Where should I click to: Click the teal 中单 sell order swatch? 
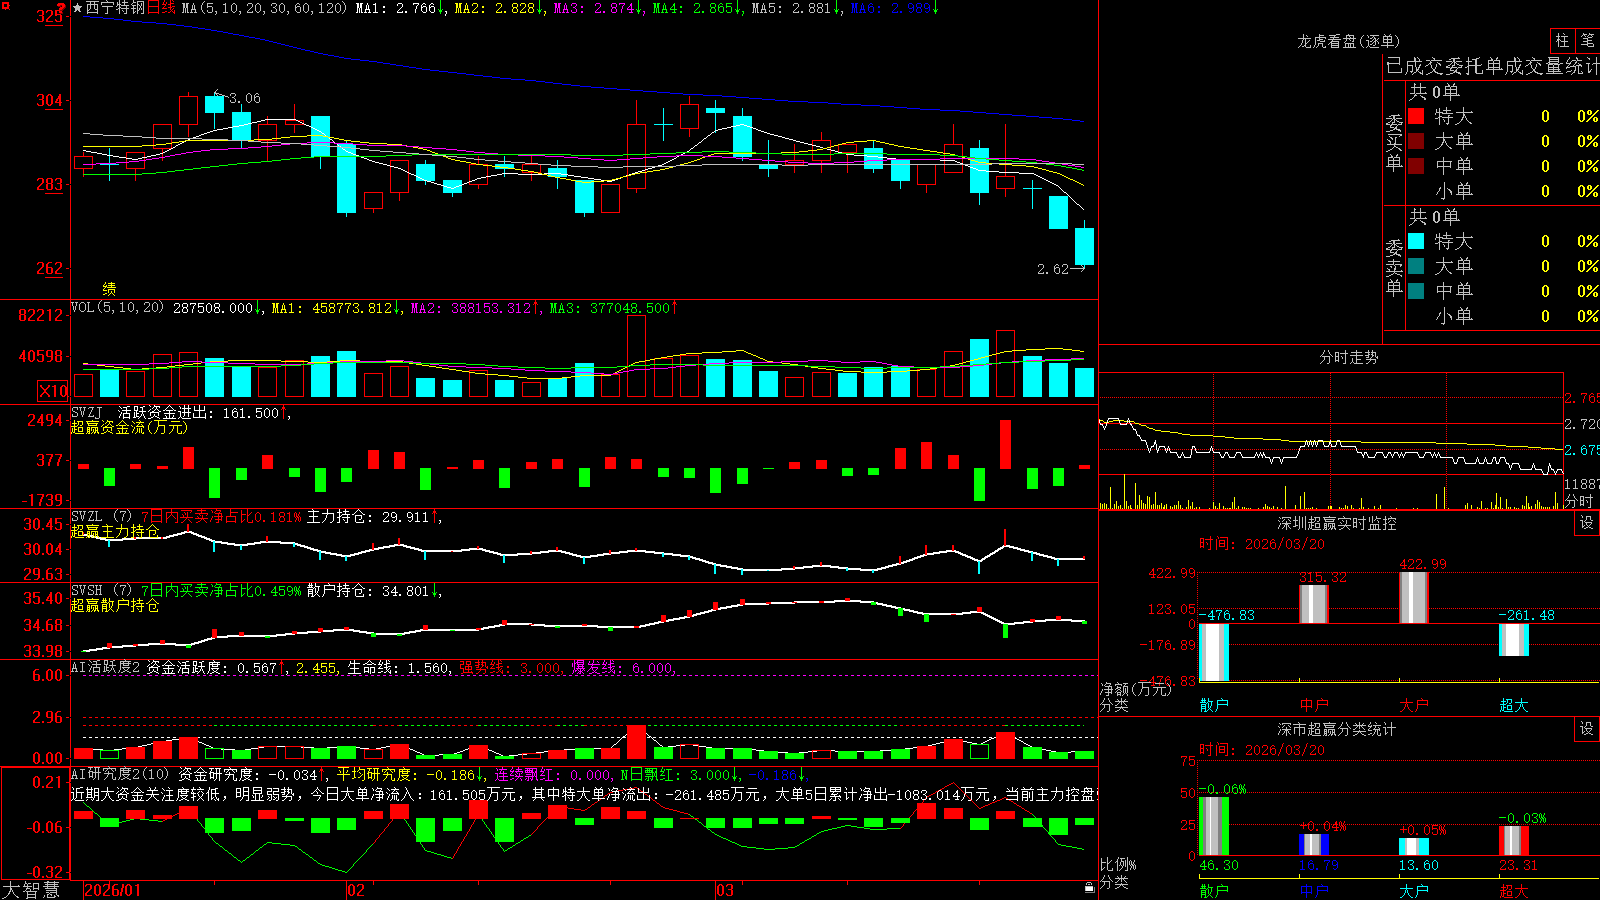click(1416, 291)
